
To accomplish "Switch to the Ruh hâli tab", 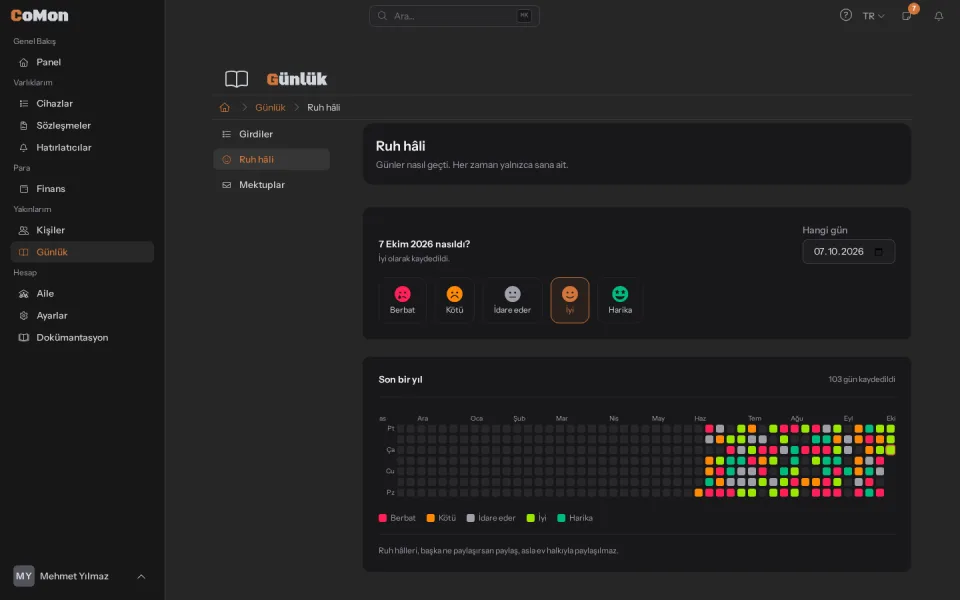I will [x=271, y=159].
